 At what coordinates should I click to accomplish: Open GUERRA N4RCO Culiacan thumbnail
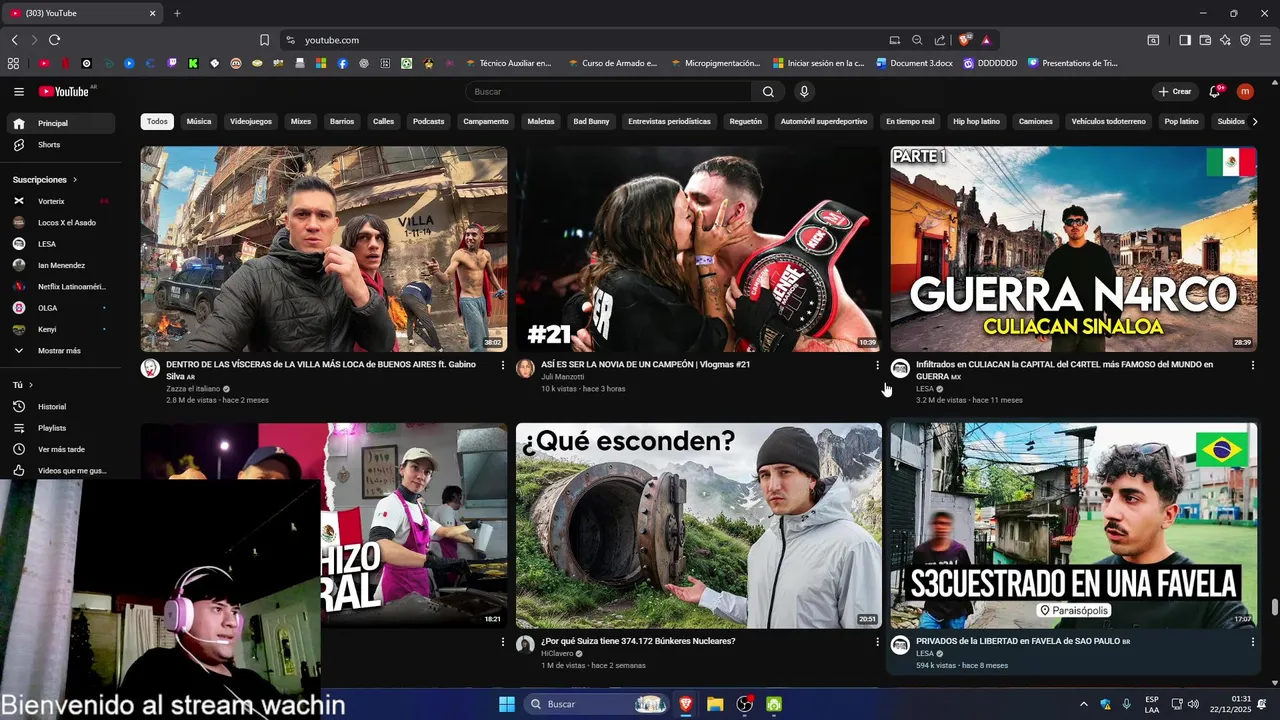tap(1074, 249)
